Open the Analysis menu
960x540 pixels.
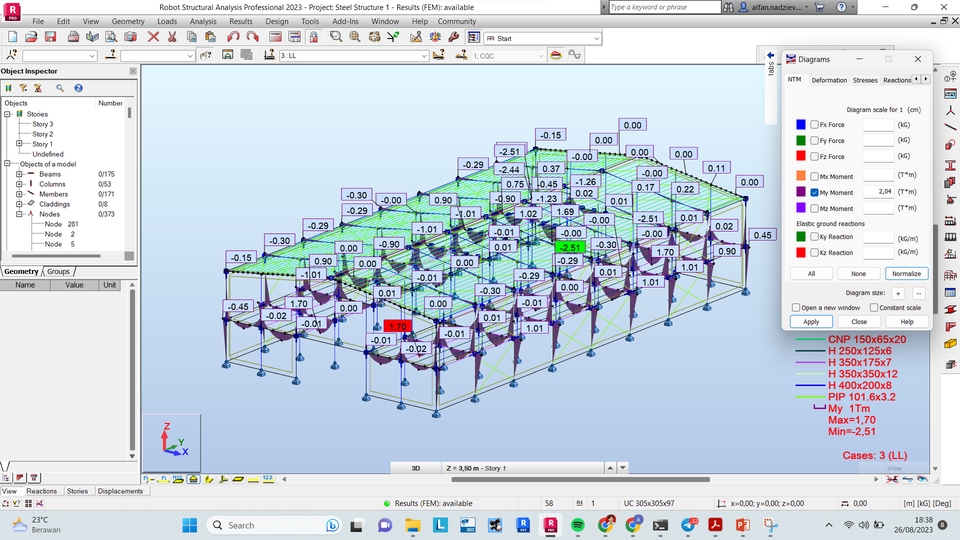tap(203, 21)
